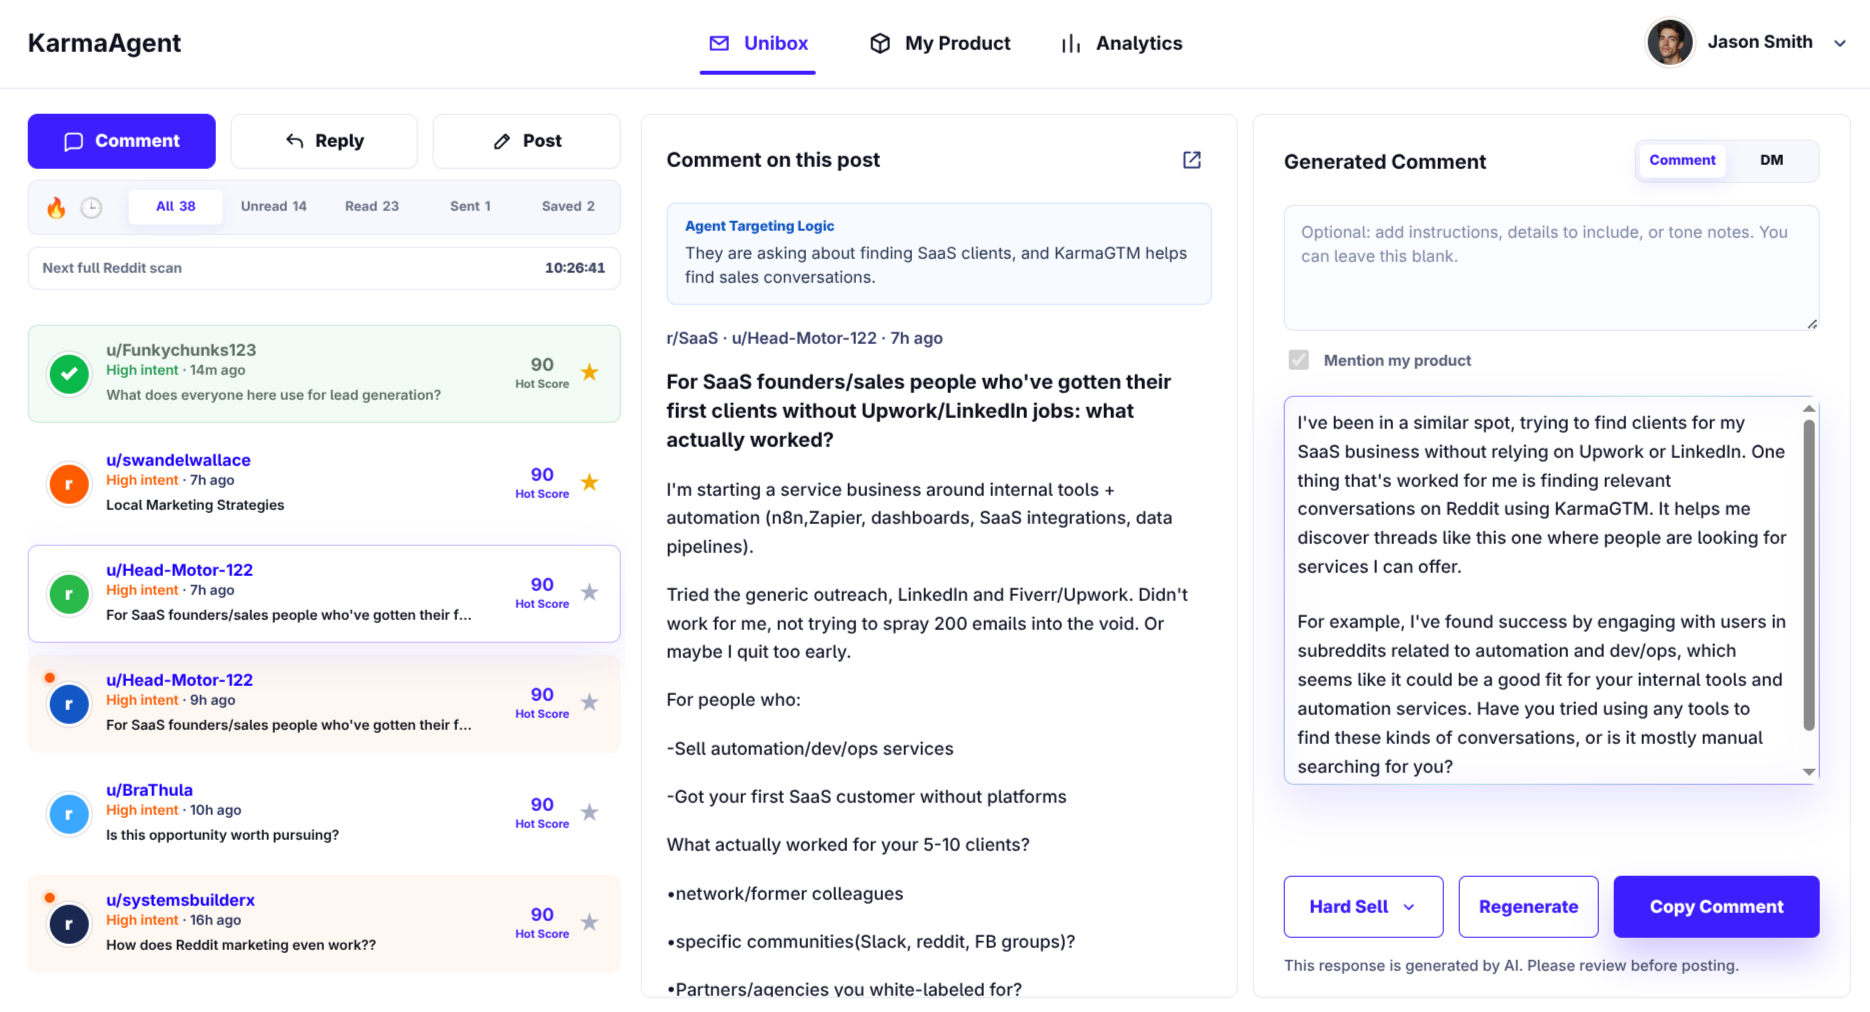1870x1012 pixels.
Task: Filter by Saved 2
Action: click(568, 207)
